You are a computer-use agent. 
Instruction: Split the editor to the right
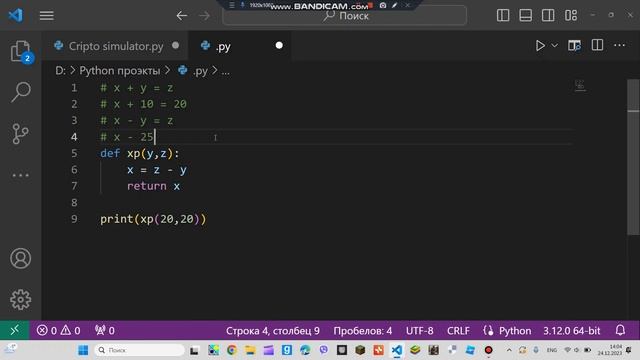coord(597,45)
